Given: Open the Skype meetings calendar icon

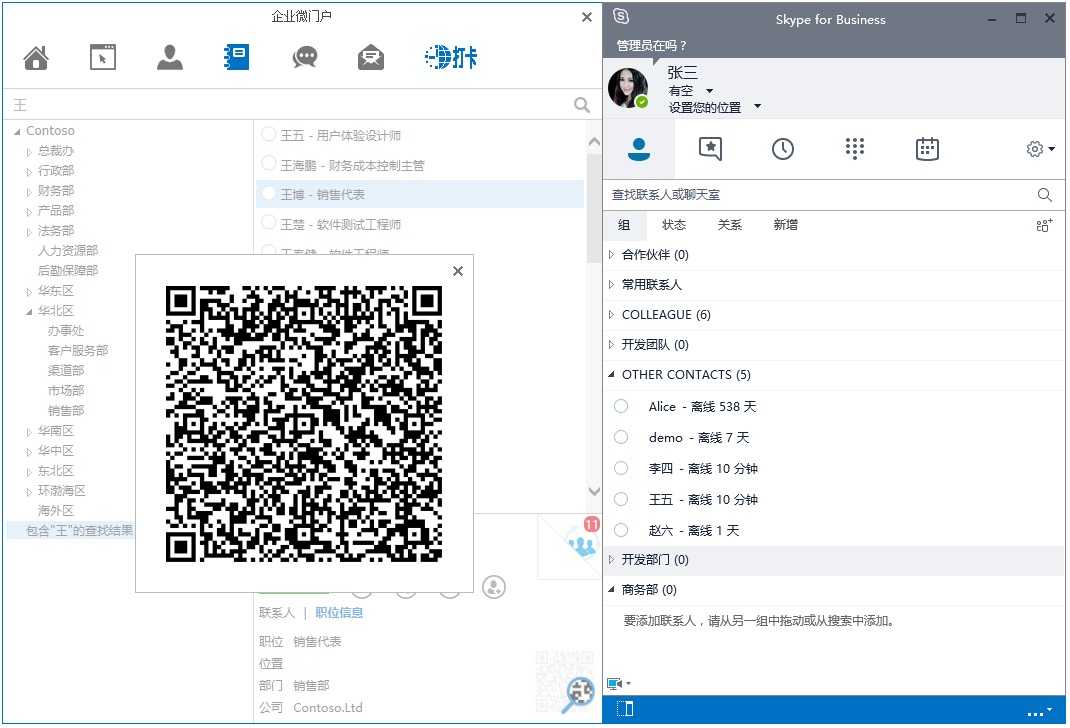Looking at the screenshot, I should click(x=927, y=149).
